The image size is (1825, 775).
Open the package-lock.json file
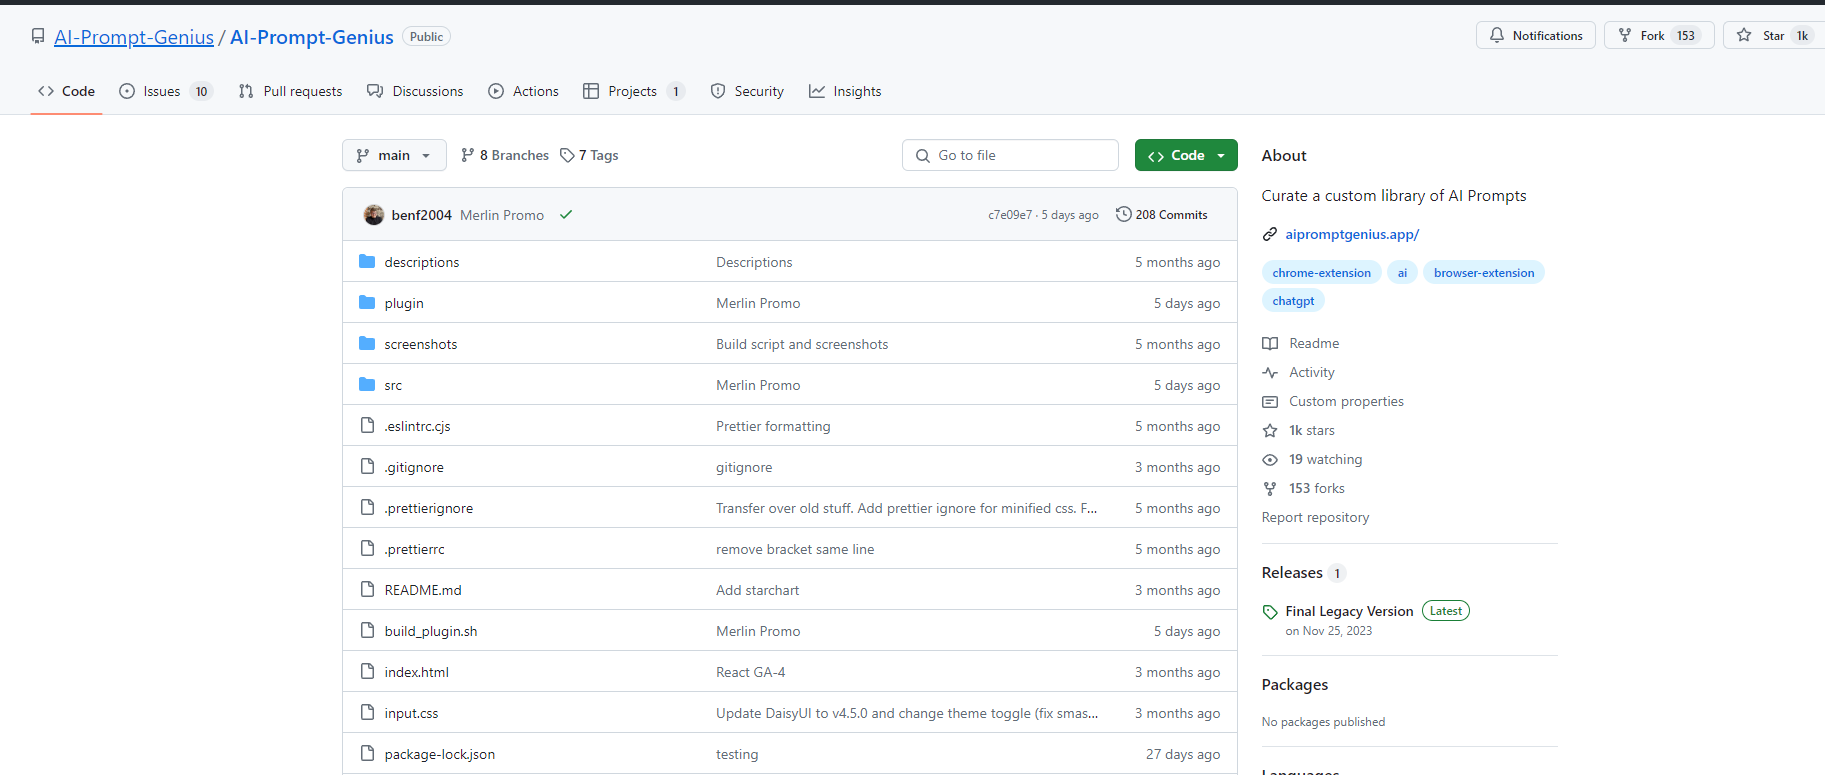tap(440, 754)
